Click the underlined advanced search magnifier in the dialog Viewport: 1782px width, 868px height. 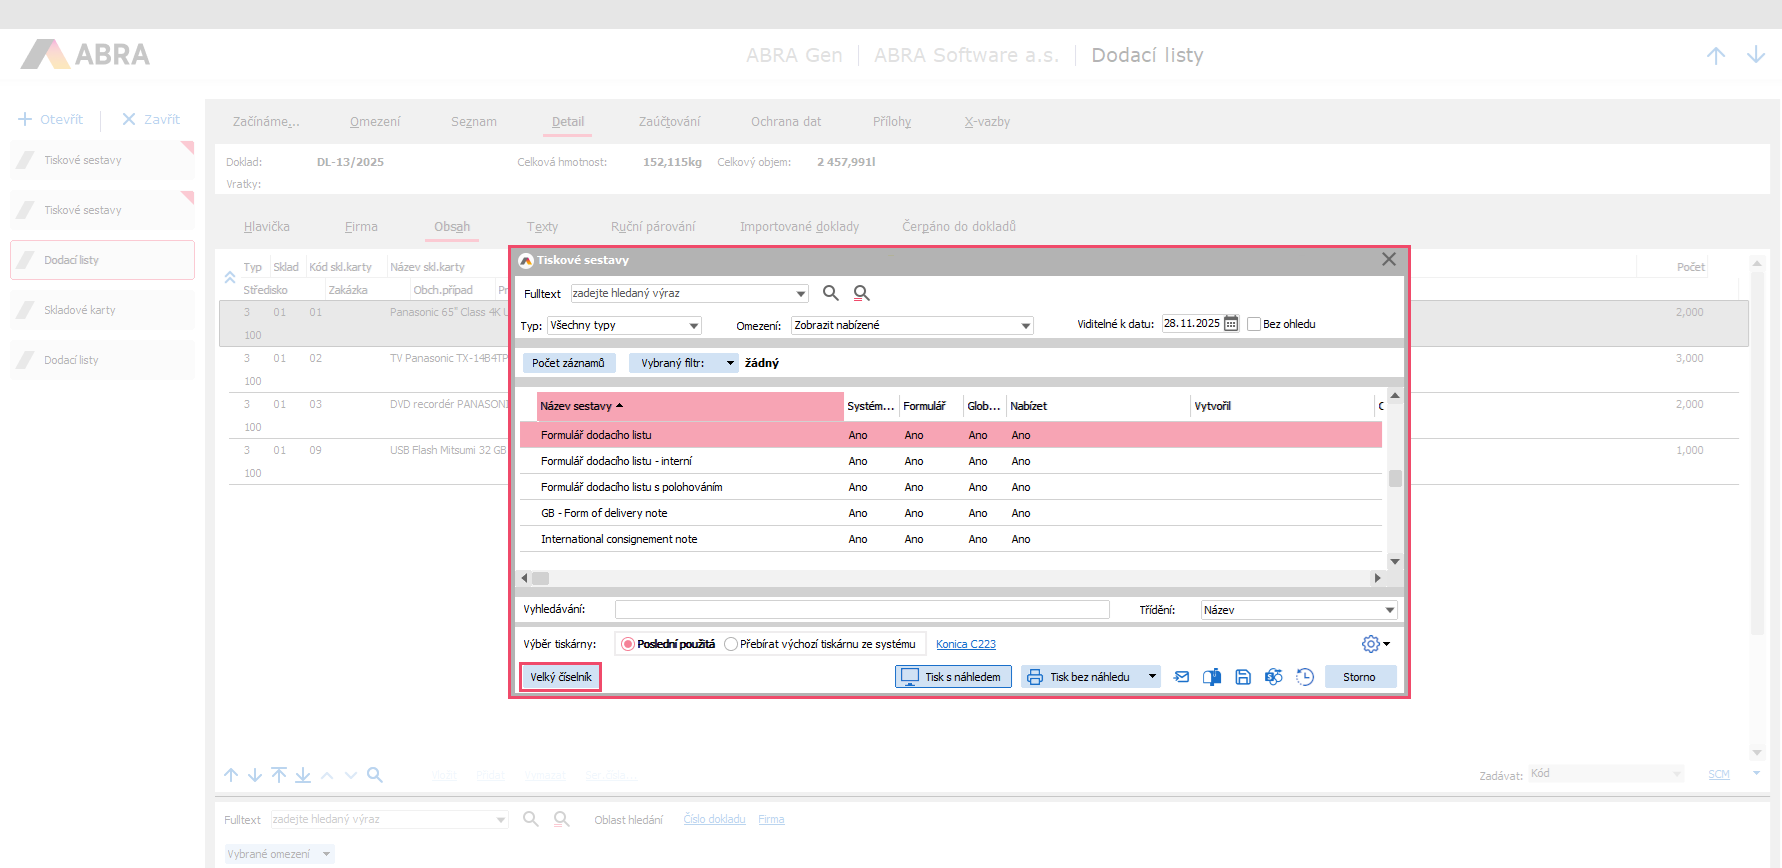pyautogui.click(x=861, y=293)
